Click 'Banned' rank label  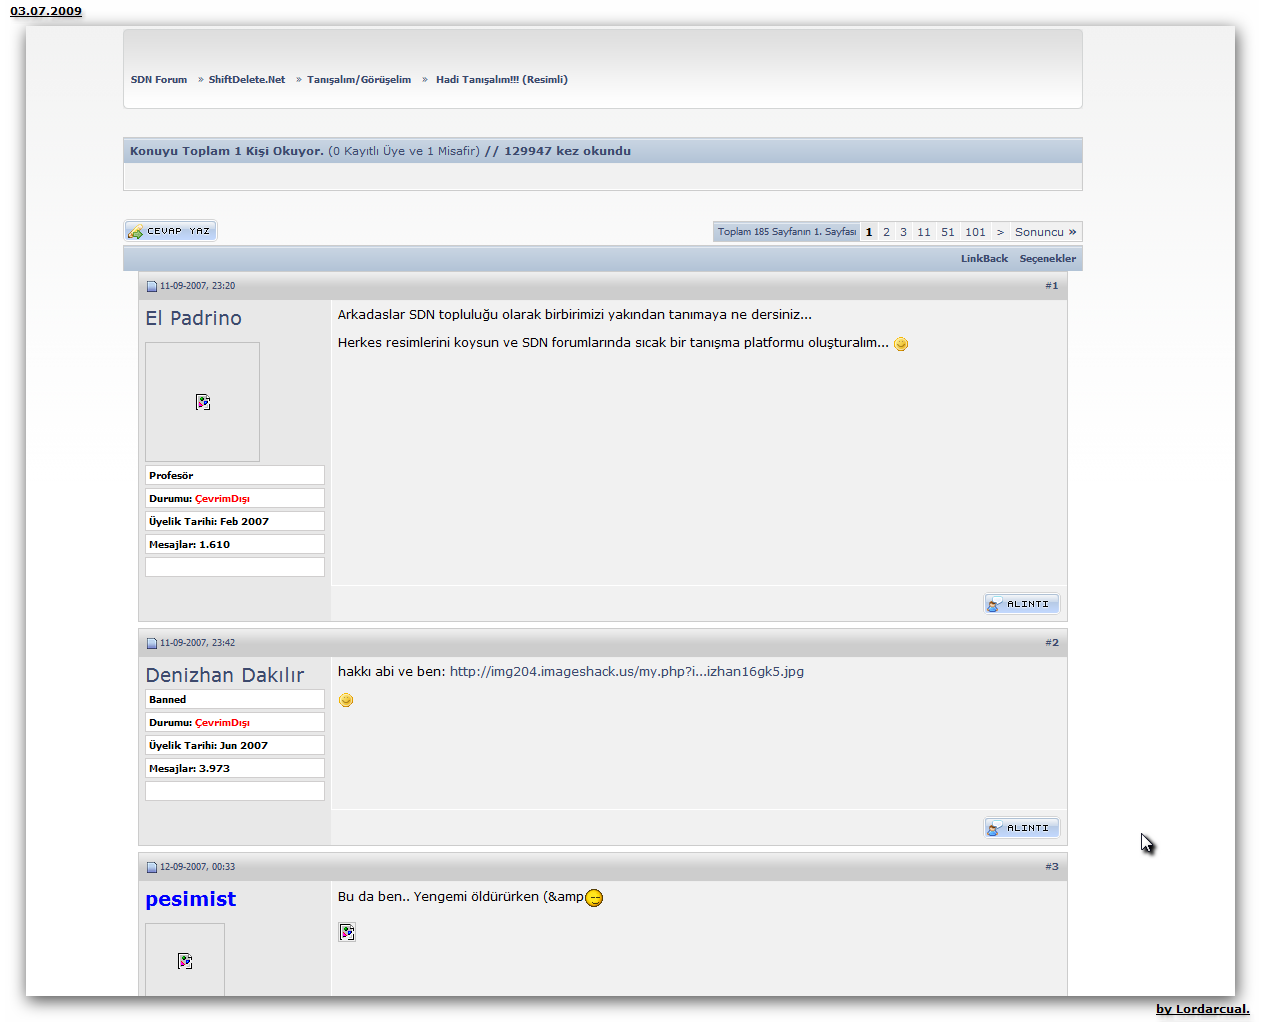[167, 700]
